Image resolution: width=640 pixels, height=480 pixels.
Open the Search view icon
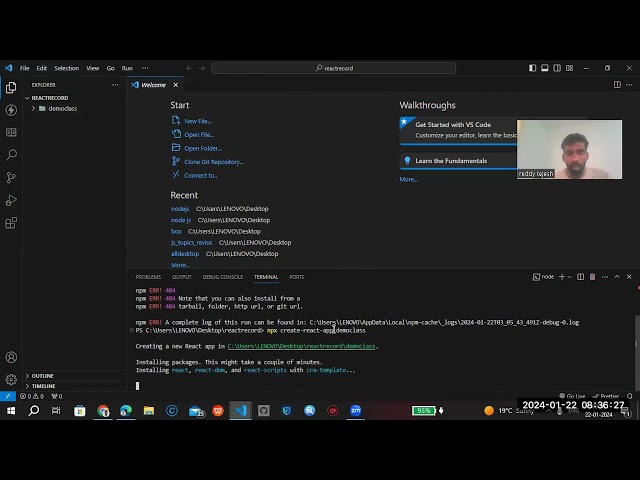[11, 155]
